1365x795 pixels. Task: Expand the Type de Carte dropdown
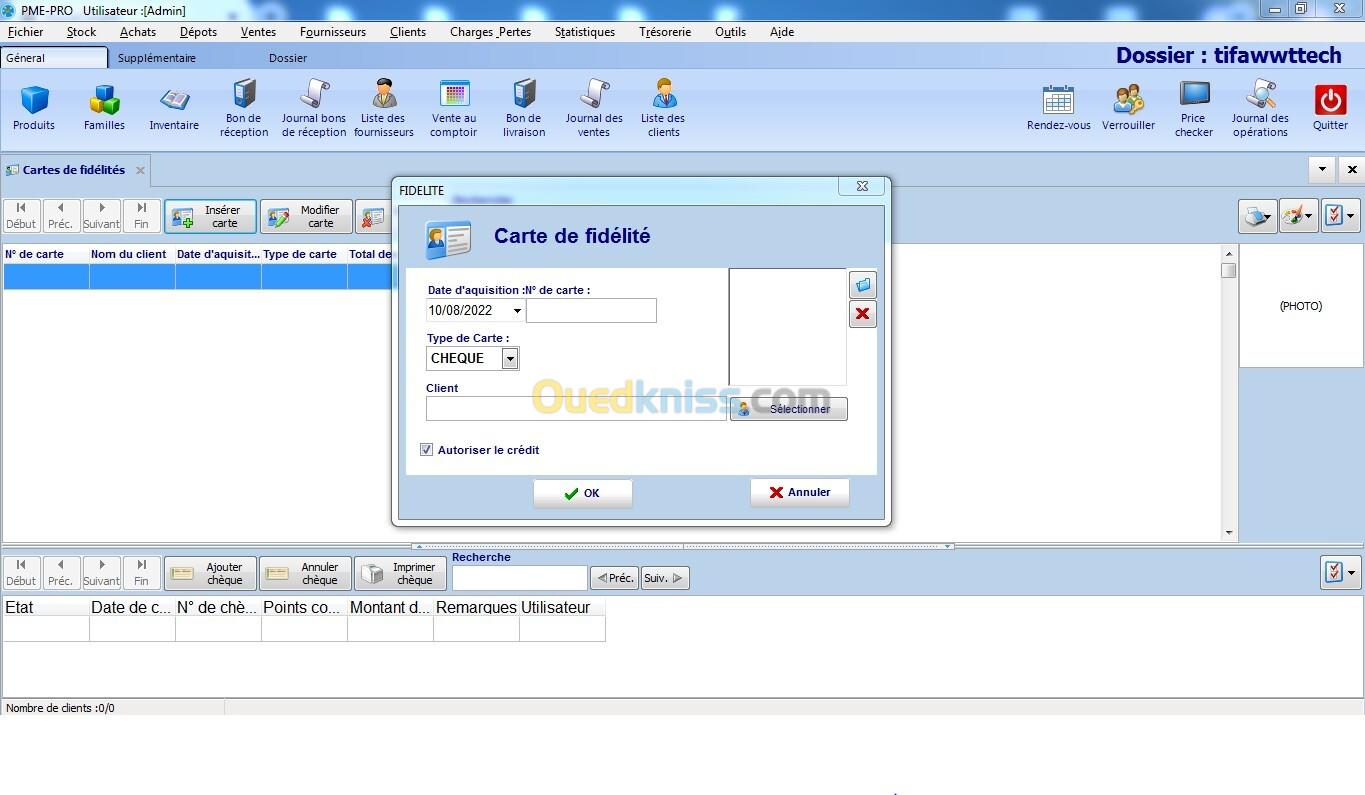(510, 359)
